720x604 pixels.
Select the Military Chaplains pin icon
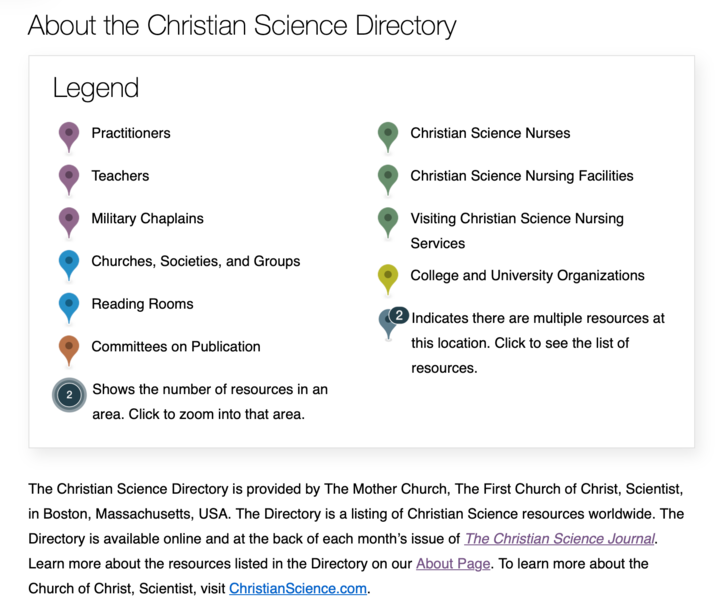69,222
